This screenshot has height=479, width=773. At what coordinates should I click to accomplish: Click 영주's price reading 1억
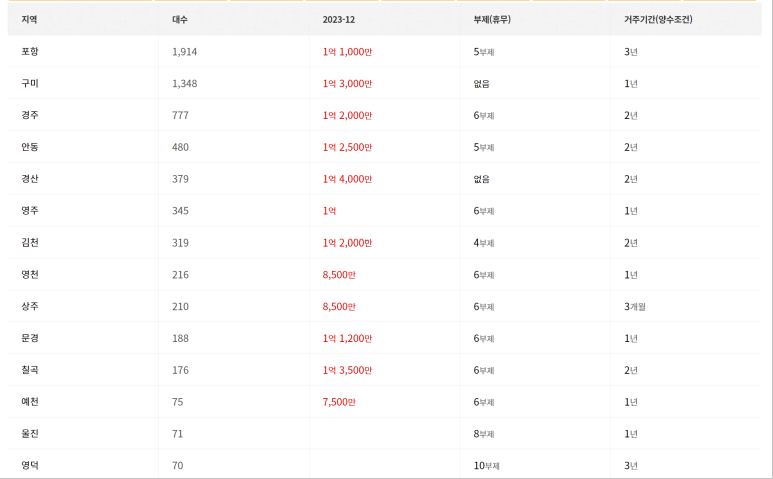tap(329, 211)
